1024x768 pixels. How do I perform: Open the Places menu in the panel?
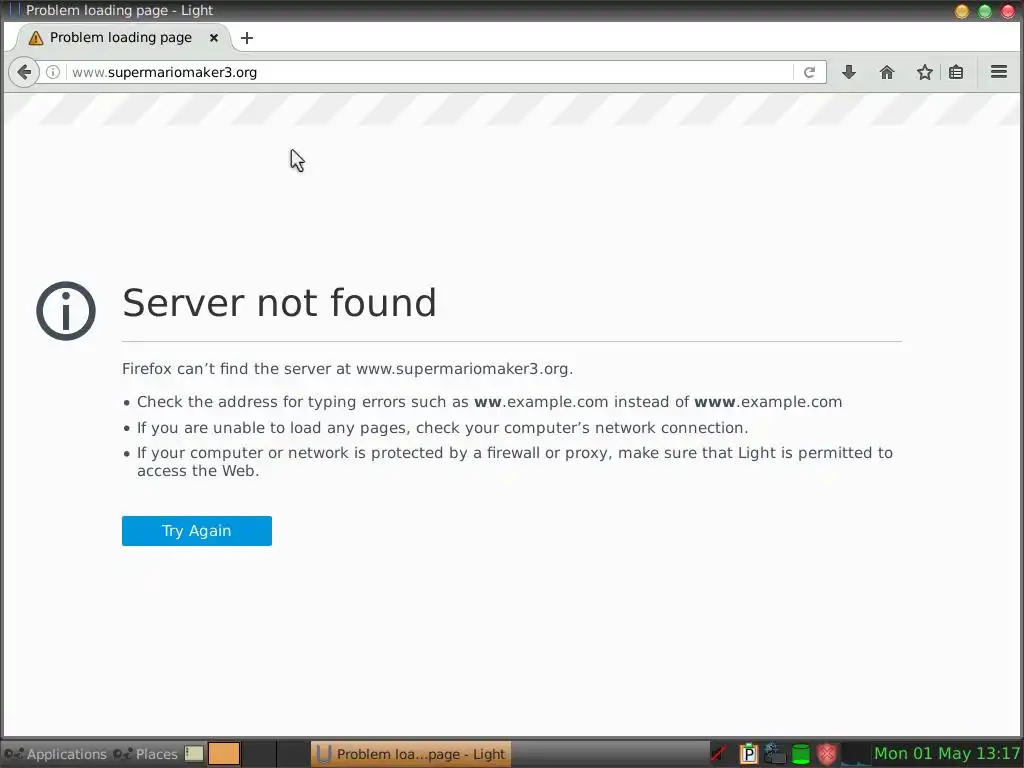coord(145,754)
